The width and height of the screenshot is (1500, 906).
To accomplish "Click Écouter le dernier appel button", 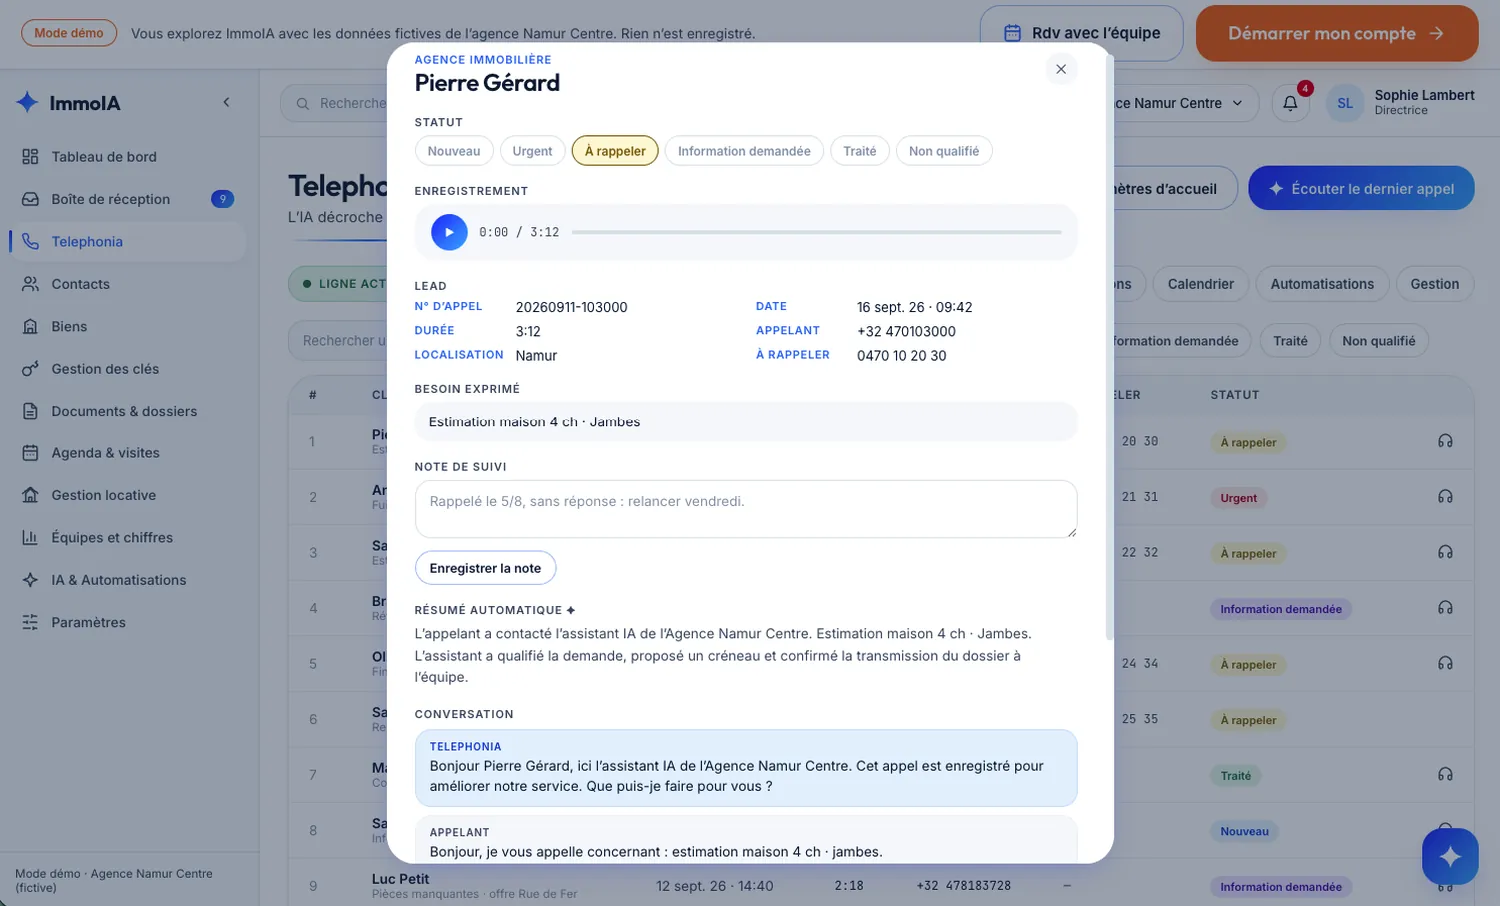I will (x=1361, y=188).
